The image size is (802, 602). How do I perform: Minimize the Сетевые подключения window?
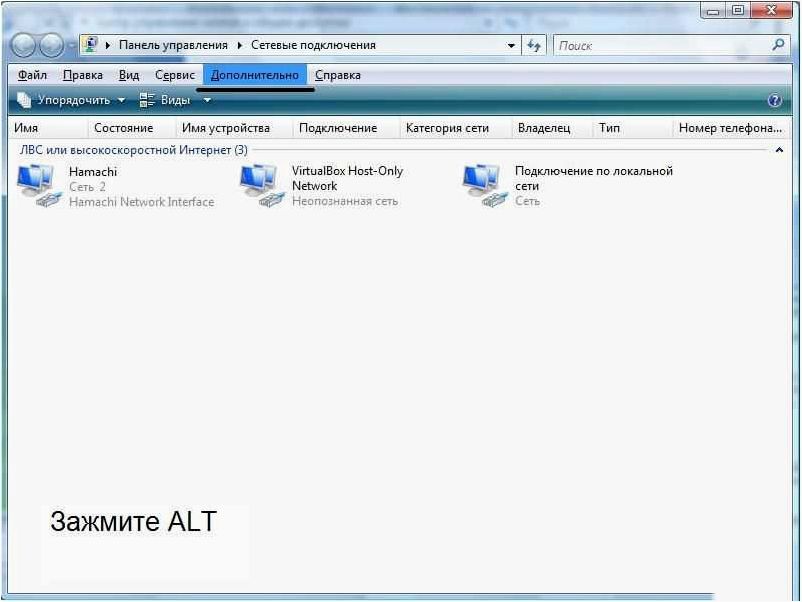tap(714, 10)
